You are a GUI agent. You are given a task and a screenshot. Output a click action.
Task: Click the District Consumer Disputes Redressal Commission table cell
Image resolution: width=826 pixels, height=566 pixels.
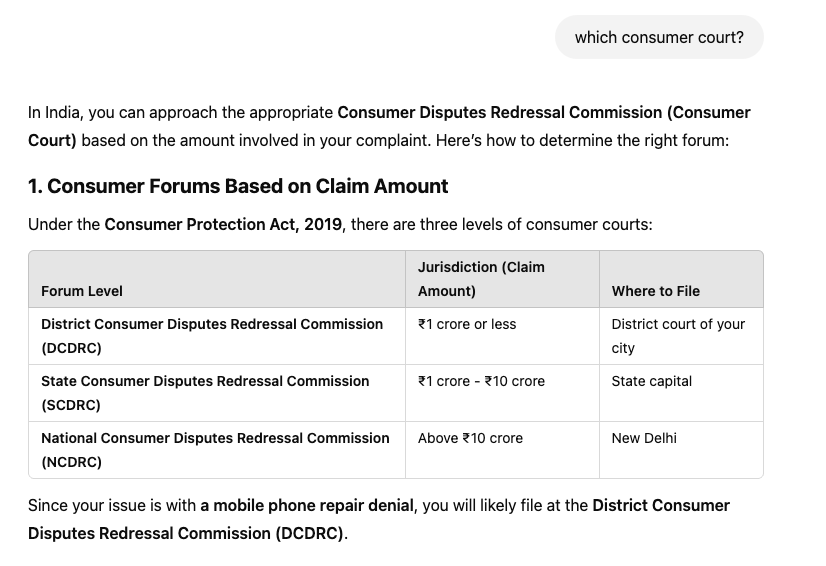tap(212, 336)
